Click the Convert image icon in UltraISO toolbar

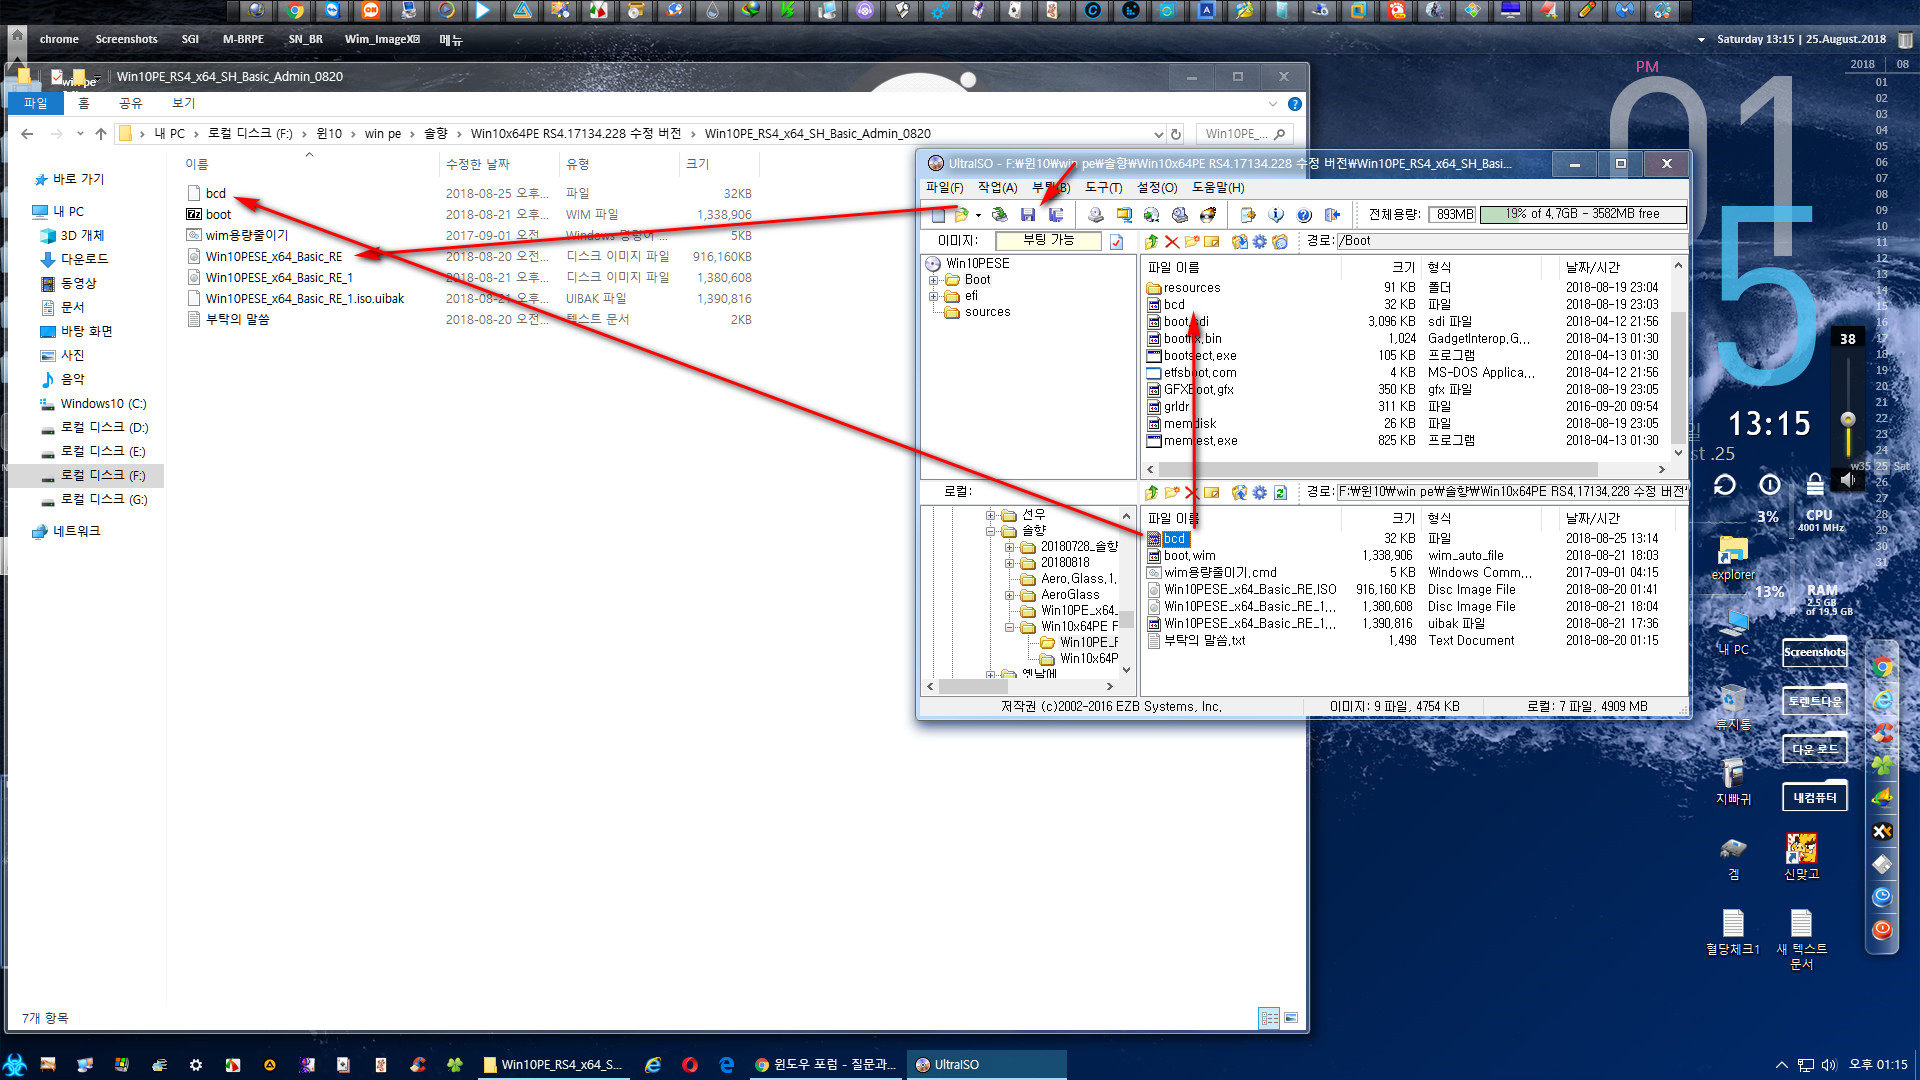coord(1152,215)
